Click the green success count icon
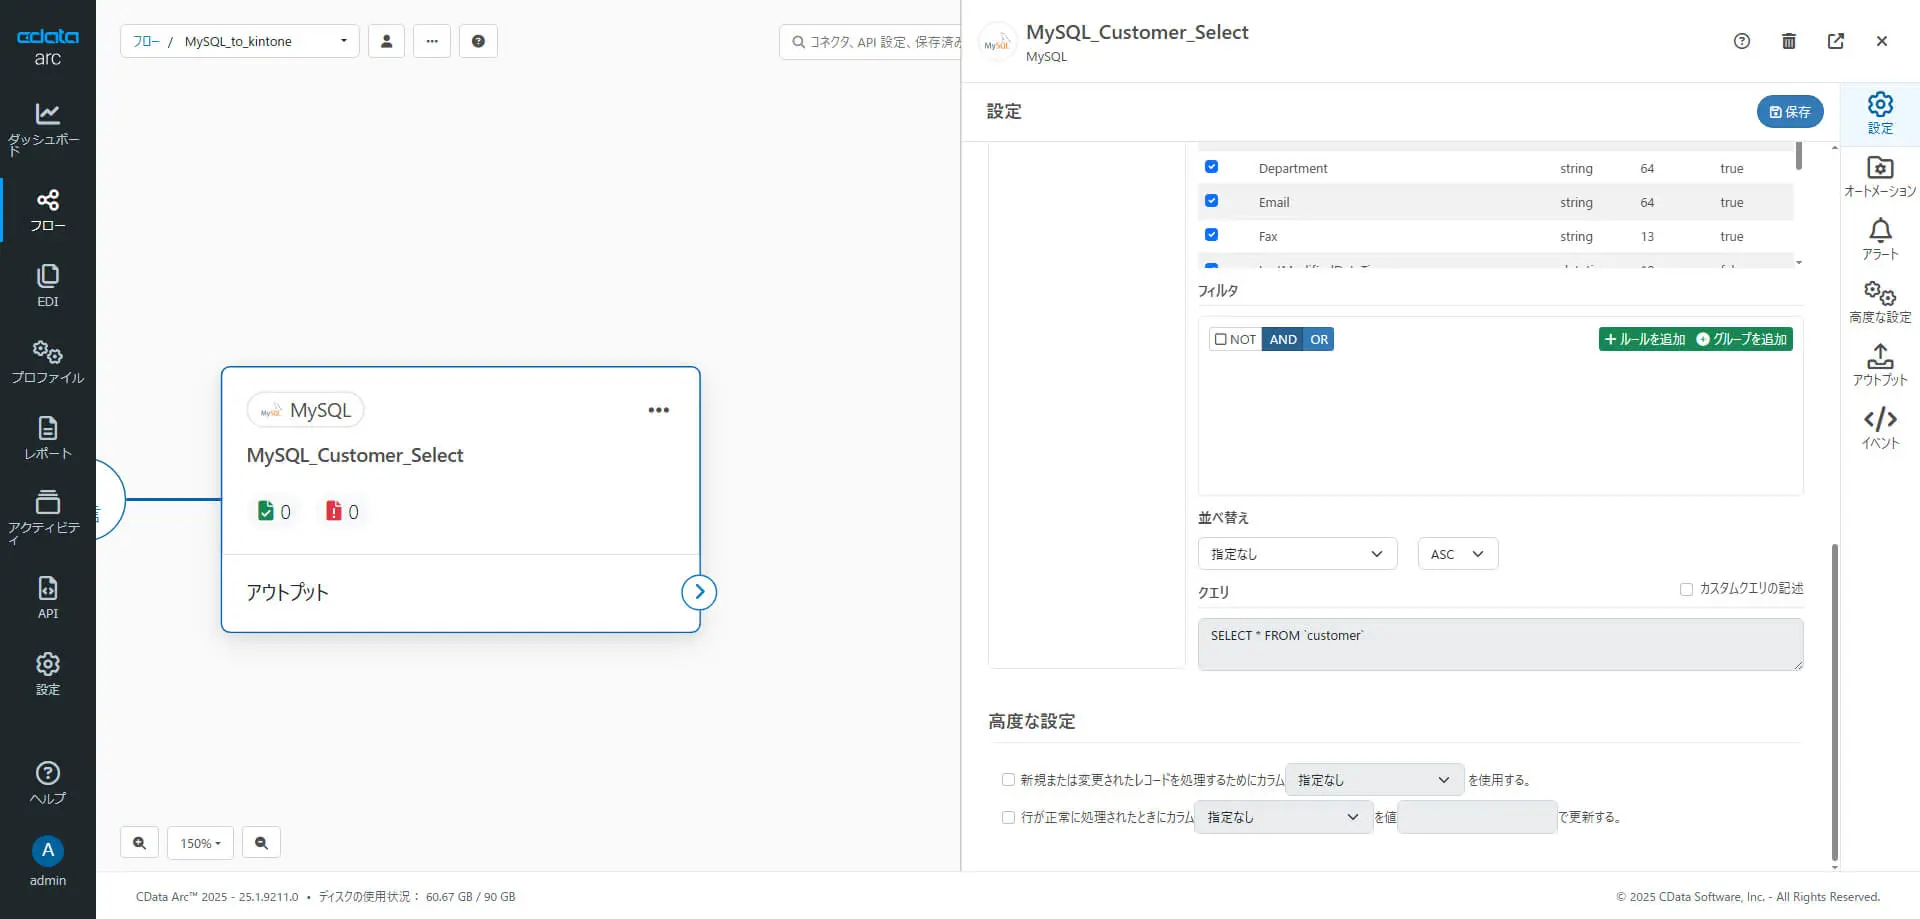 tap(265, 511)
